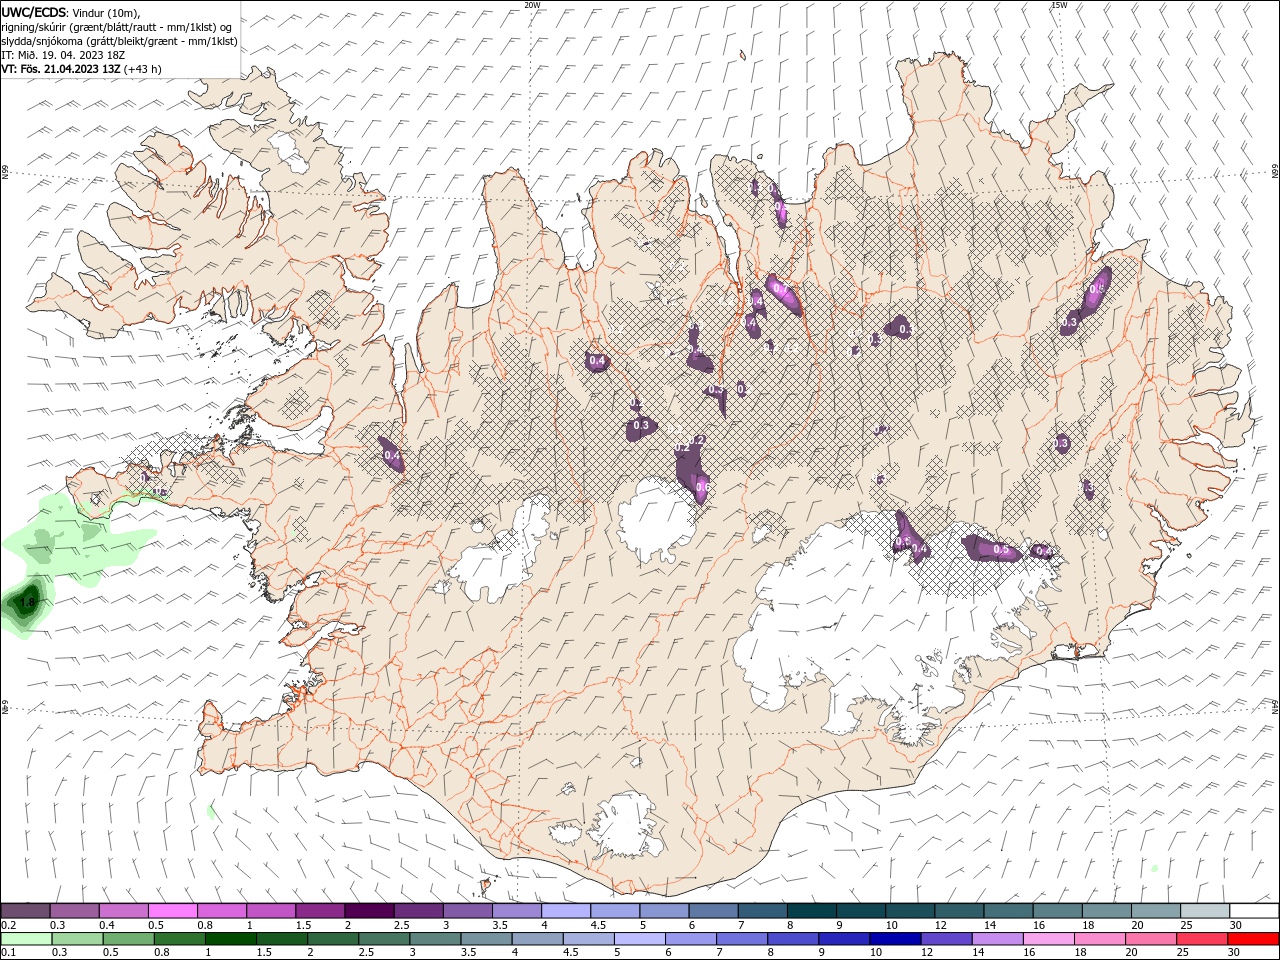This screenshot has height=960, width=1280.
Task: Click the 0.2 value in the snow legend
Action: click(x=9, y=925)
